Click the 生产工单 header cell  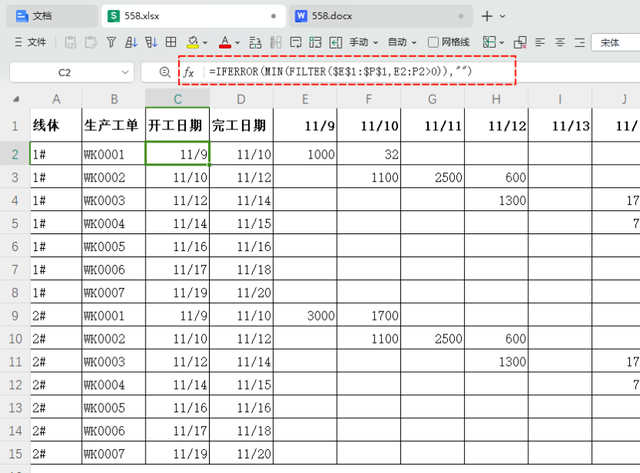click(x=113, y=125)
